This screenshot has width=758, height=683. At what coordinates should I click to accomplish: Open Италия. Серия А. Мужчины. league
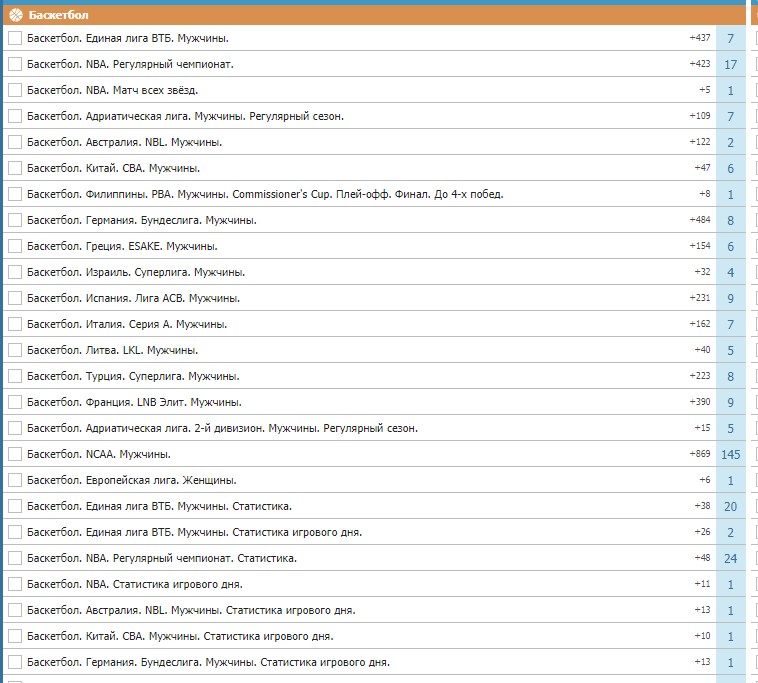tap(127, 324)
